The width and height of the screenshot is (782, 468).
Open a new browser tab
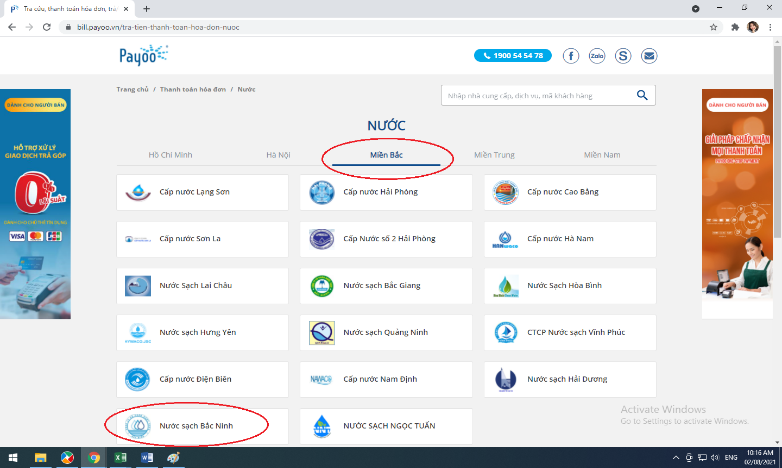(x=146, y=8)
